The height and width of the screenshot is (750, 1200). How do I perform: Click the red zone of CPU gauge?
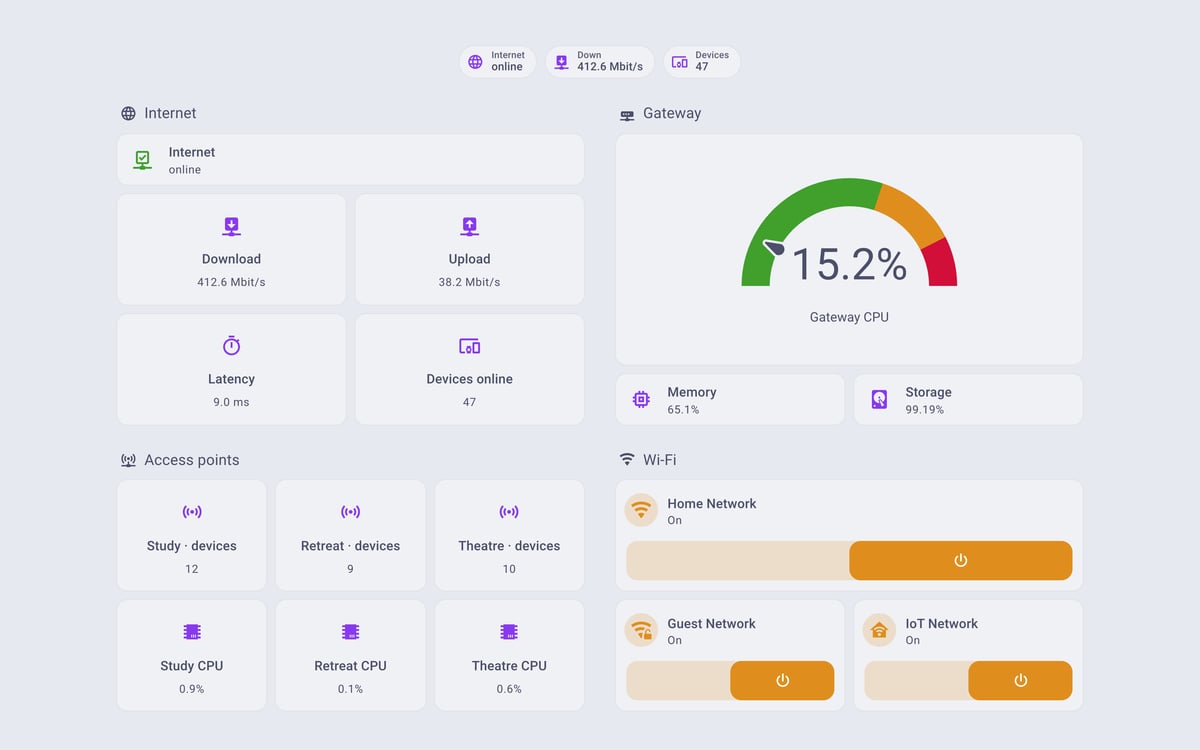(939, 264)
